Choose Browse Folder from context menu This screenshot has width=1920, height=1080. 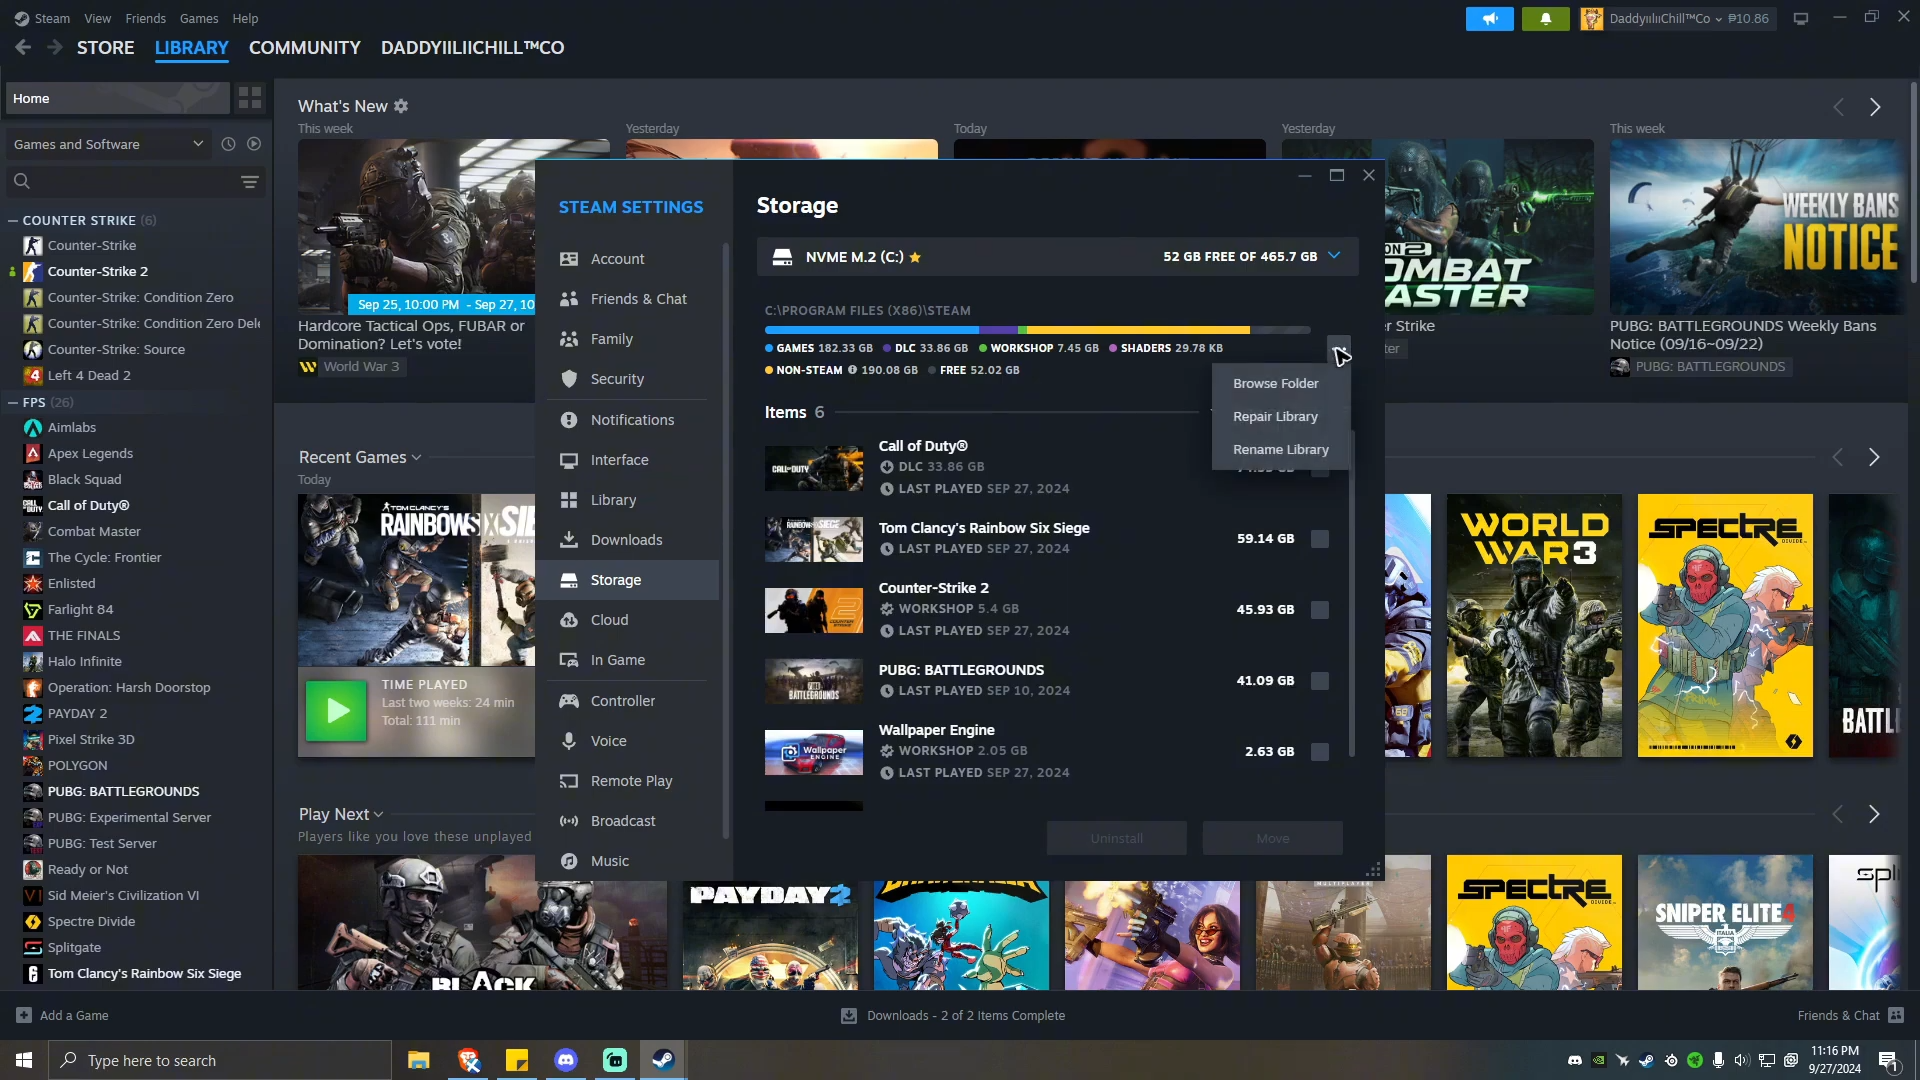click(x=1276, y=383)
